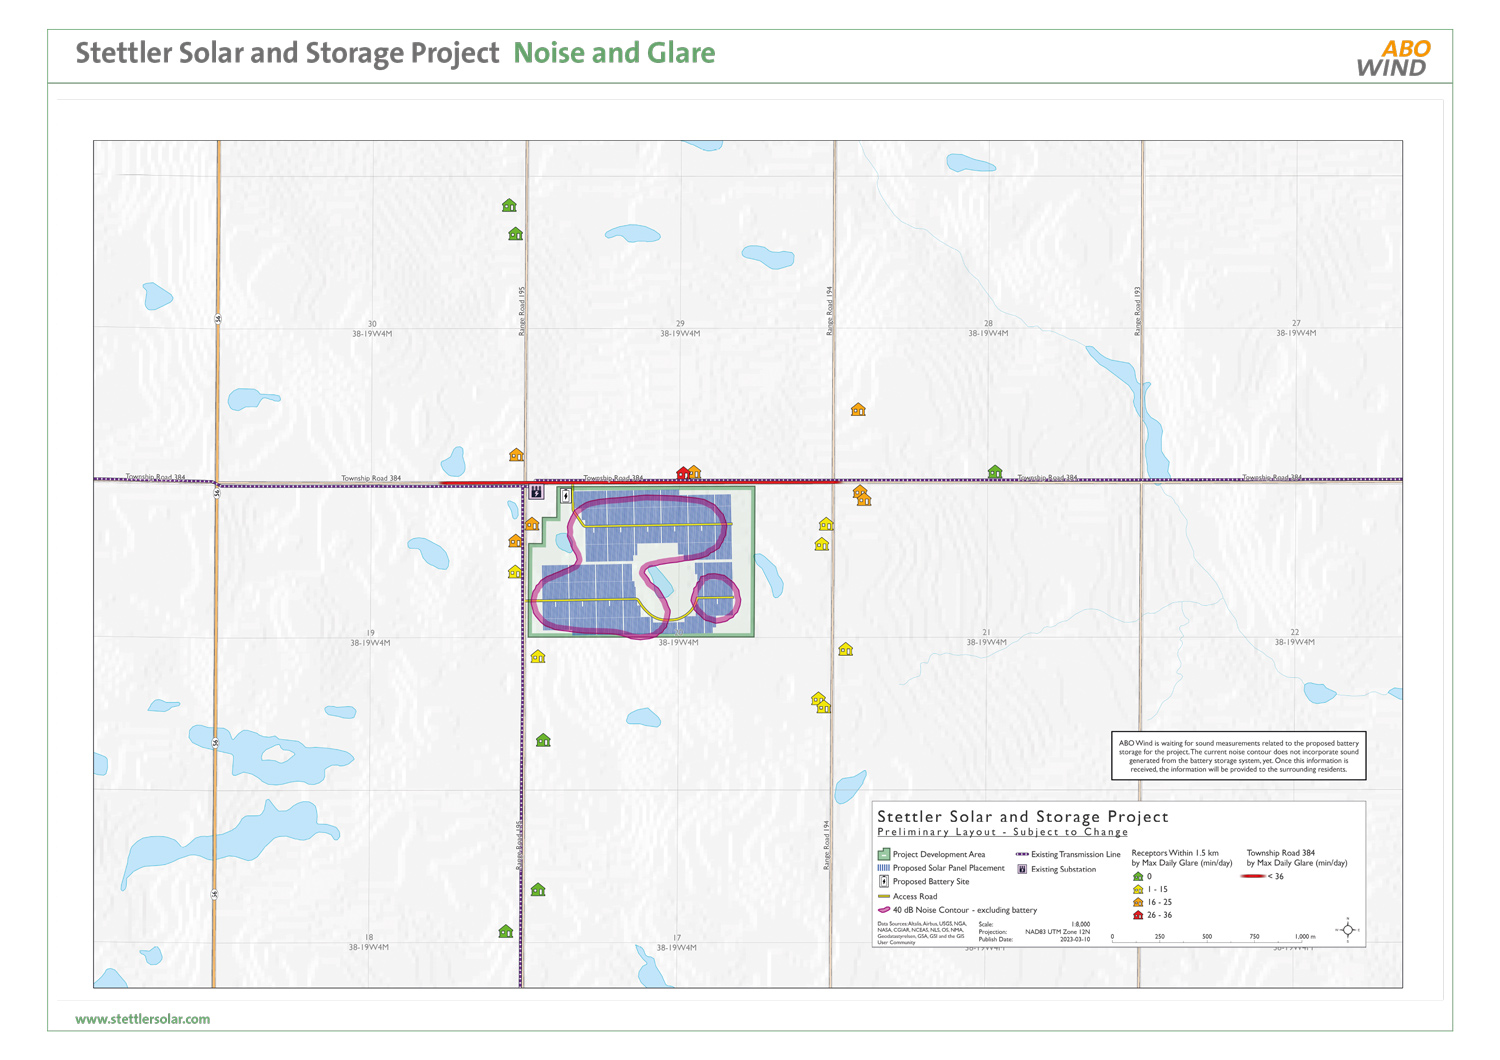Select the section '27 38-19W4M' label
1500x1060 pixels.
[1296, 328]
